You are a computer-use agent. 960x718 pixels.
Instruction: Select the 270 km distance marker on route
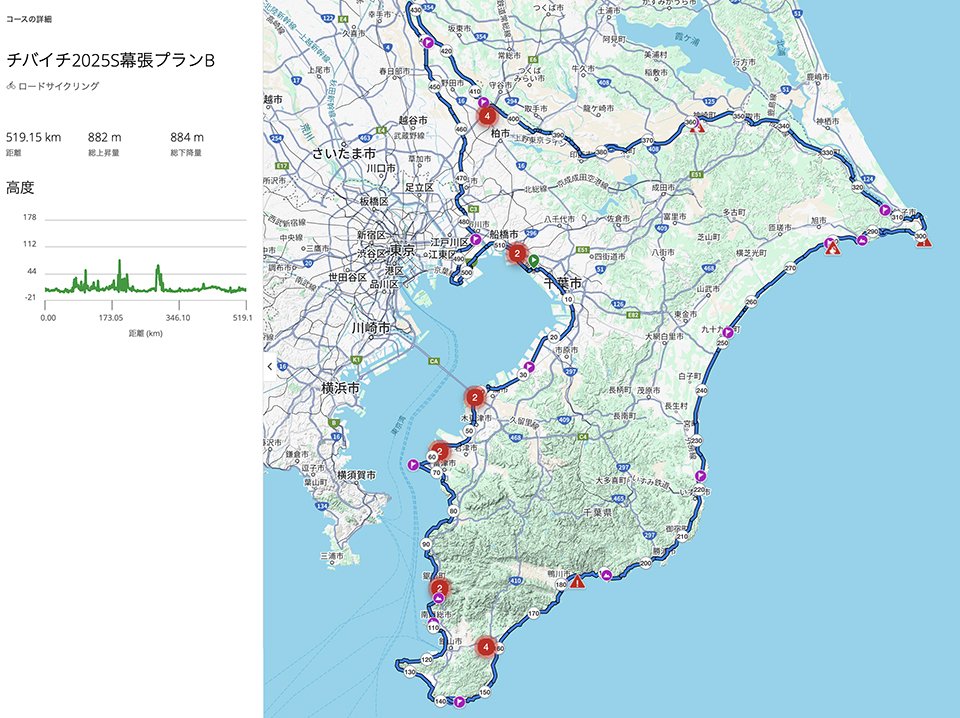coord(791,268)
